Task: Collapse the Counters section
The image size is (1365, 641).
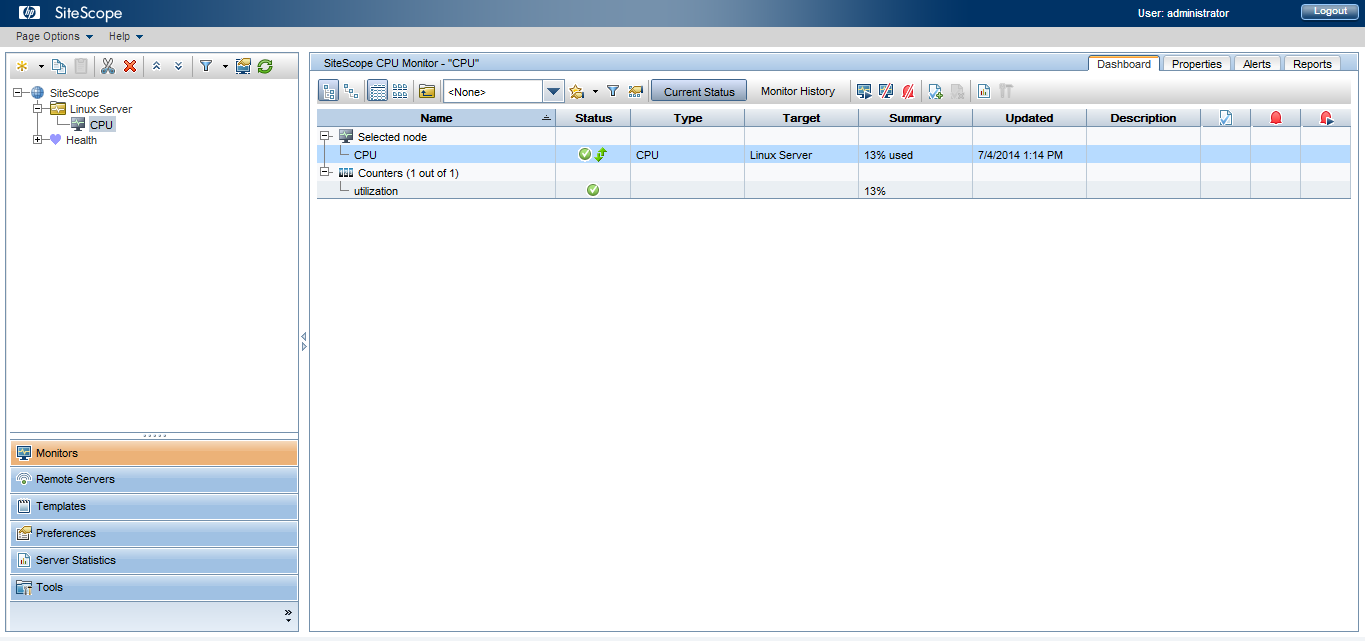Action: (x=324, y=173)
